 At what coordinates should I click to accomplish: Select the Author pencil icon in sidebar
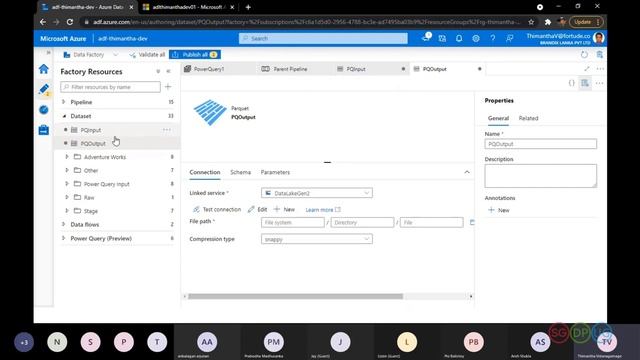pos(44,89)
